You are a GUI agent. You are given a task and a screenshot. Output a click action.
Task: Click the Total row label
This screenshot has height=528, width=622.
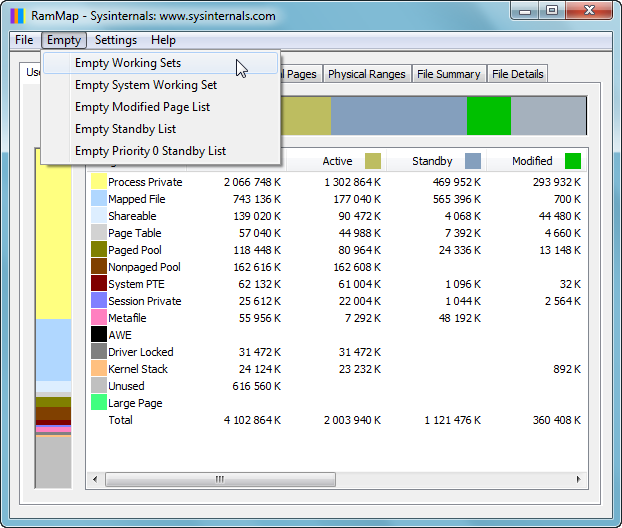tap(121, 420)
